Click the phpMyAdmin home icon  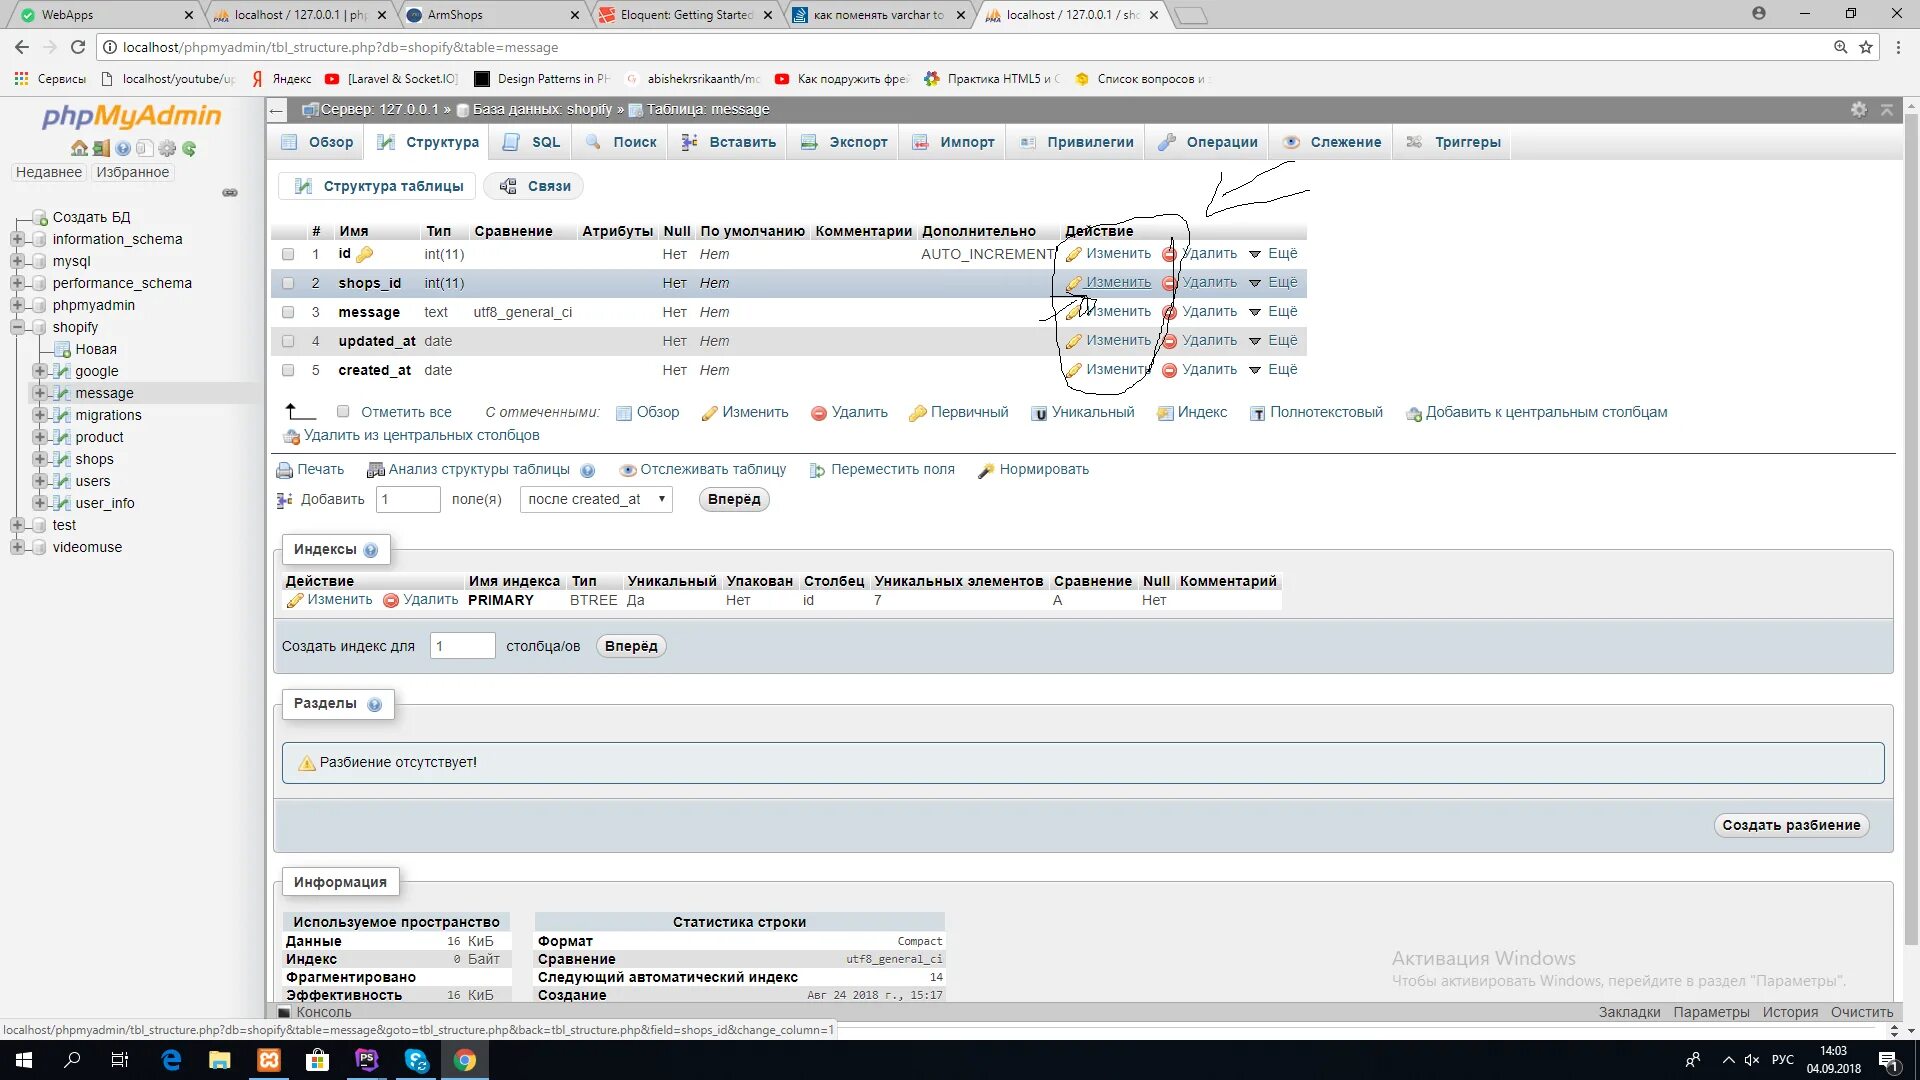tap(79, 149)
